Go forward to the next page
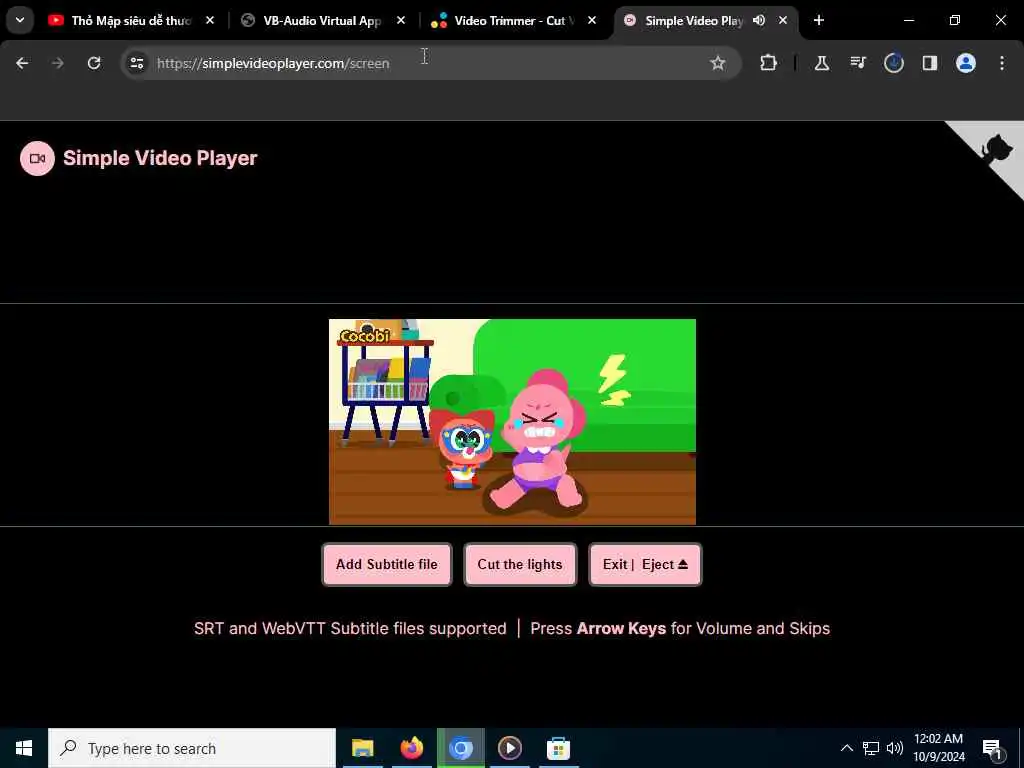Viewport: 1024px width, 768px height. pyautogui.click(x=58, y=63)
